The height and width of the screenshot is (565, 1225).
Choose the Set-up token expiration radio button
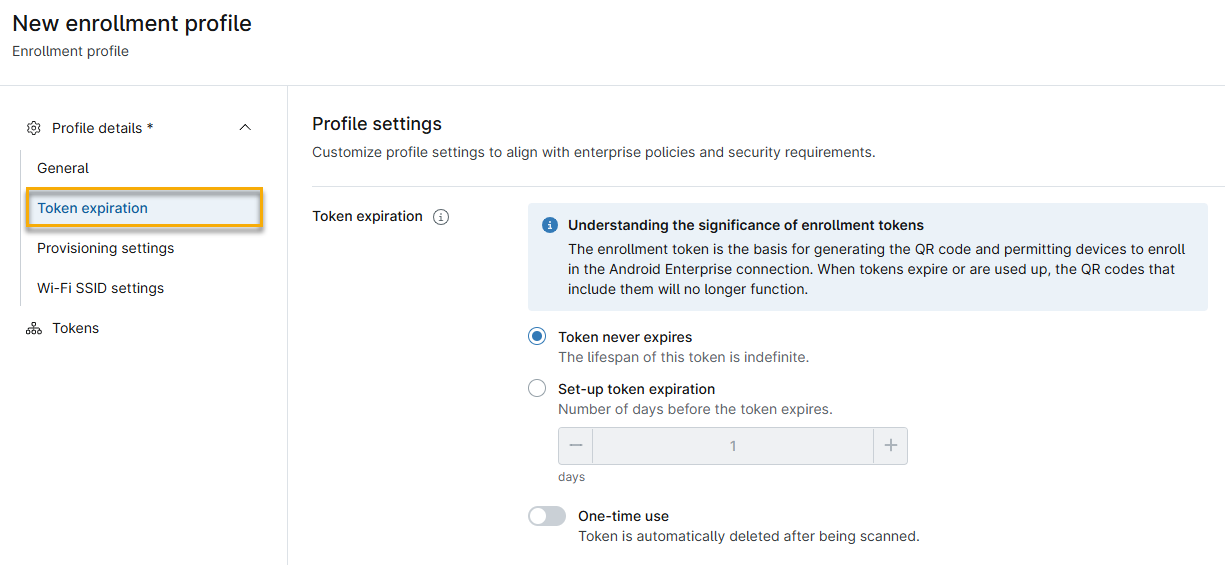point(537,389)
